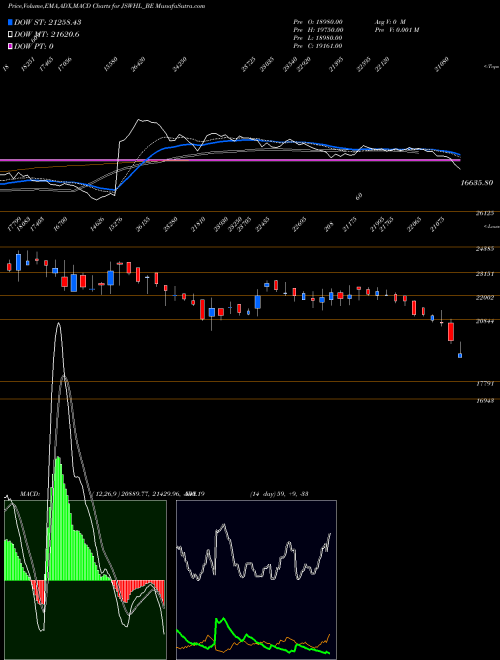Click the MACD histogram chart panel
The width and height of the screenshot is (500, 660).
point(85,580)
